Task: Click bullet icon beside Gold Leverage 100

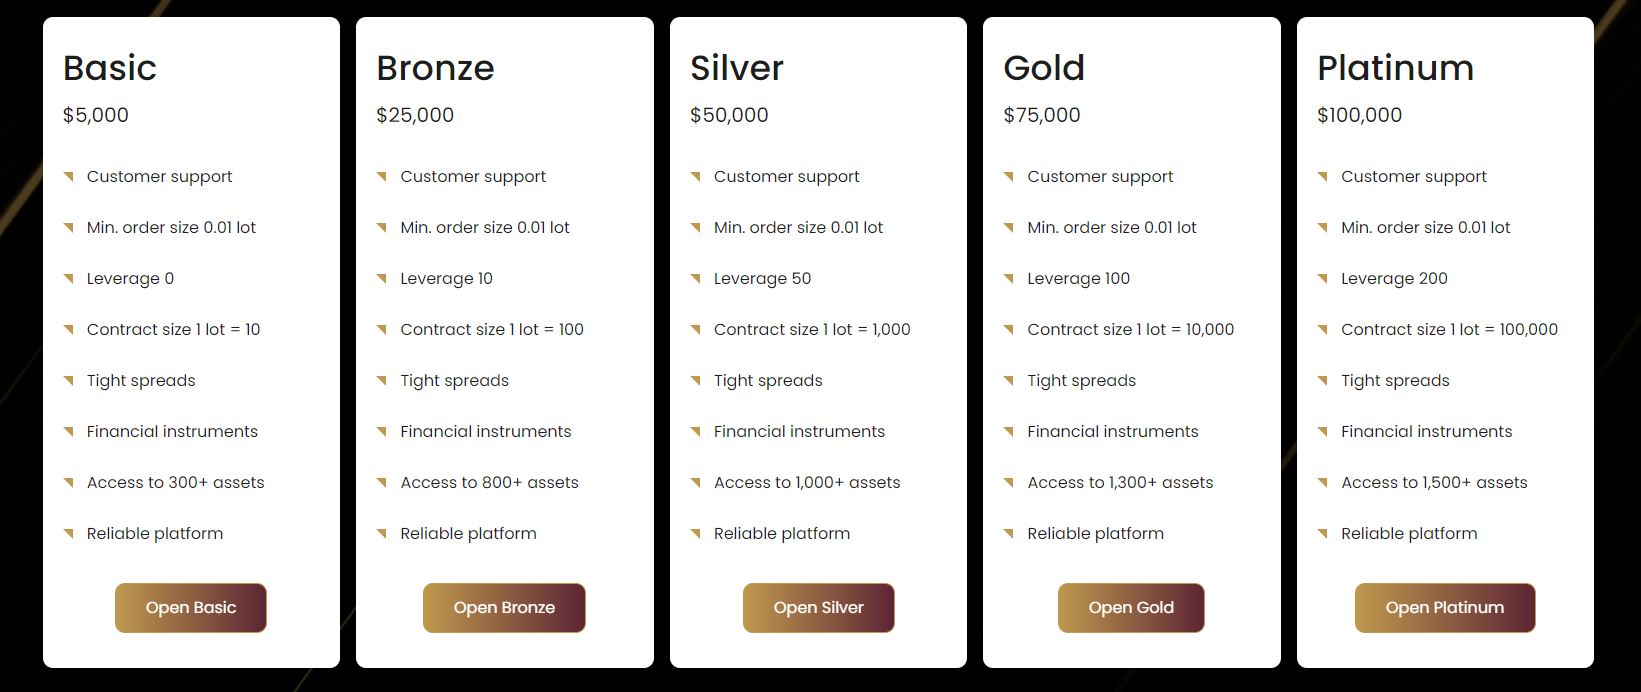Action: [x=1009, y=279]
